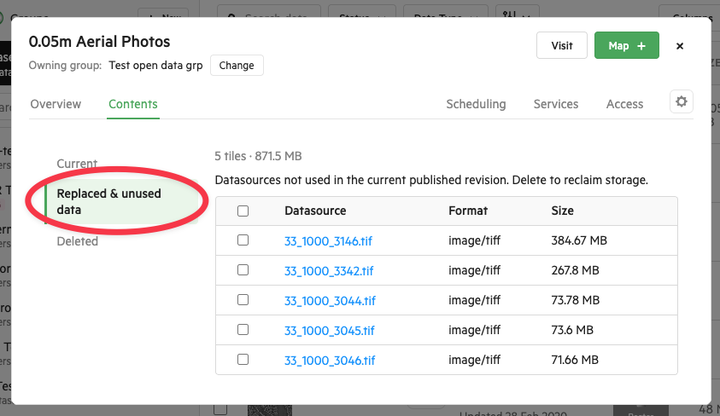The width and height of the screenshot is (720, 416).
Task: Click the Datasource column header
Action: [315, 211]
